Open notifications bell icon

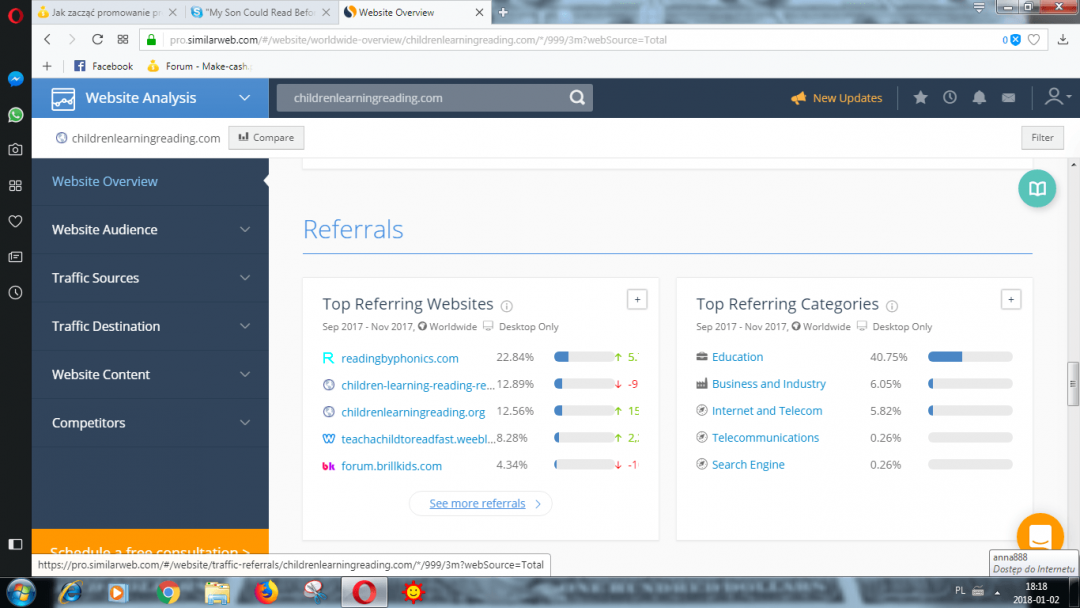pyautogui.click(x=979, y=98)
